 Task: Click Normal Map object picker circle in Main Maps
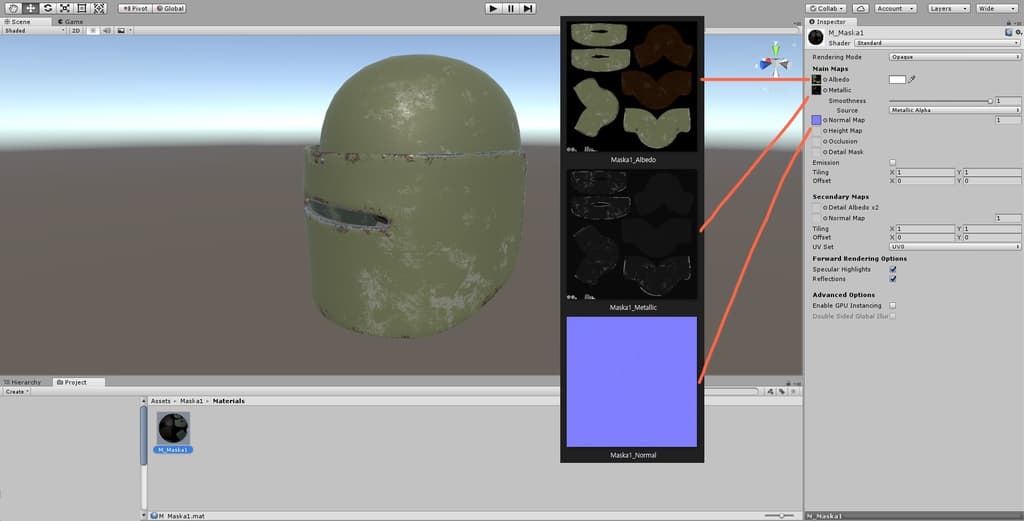825,120
